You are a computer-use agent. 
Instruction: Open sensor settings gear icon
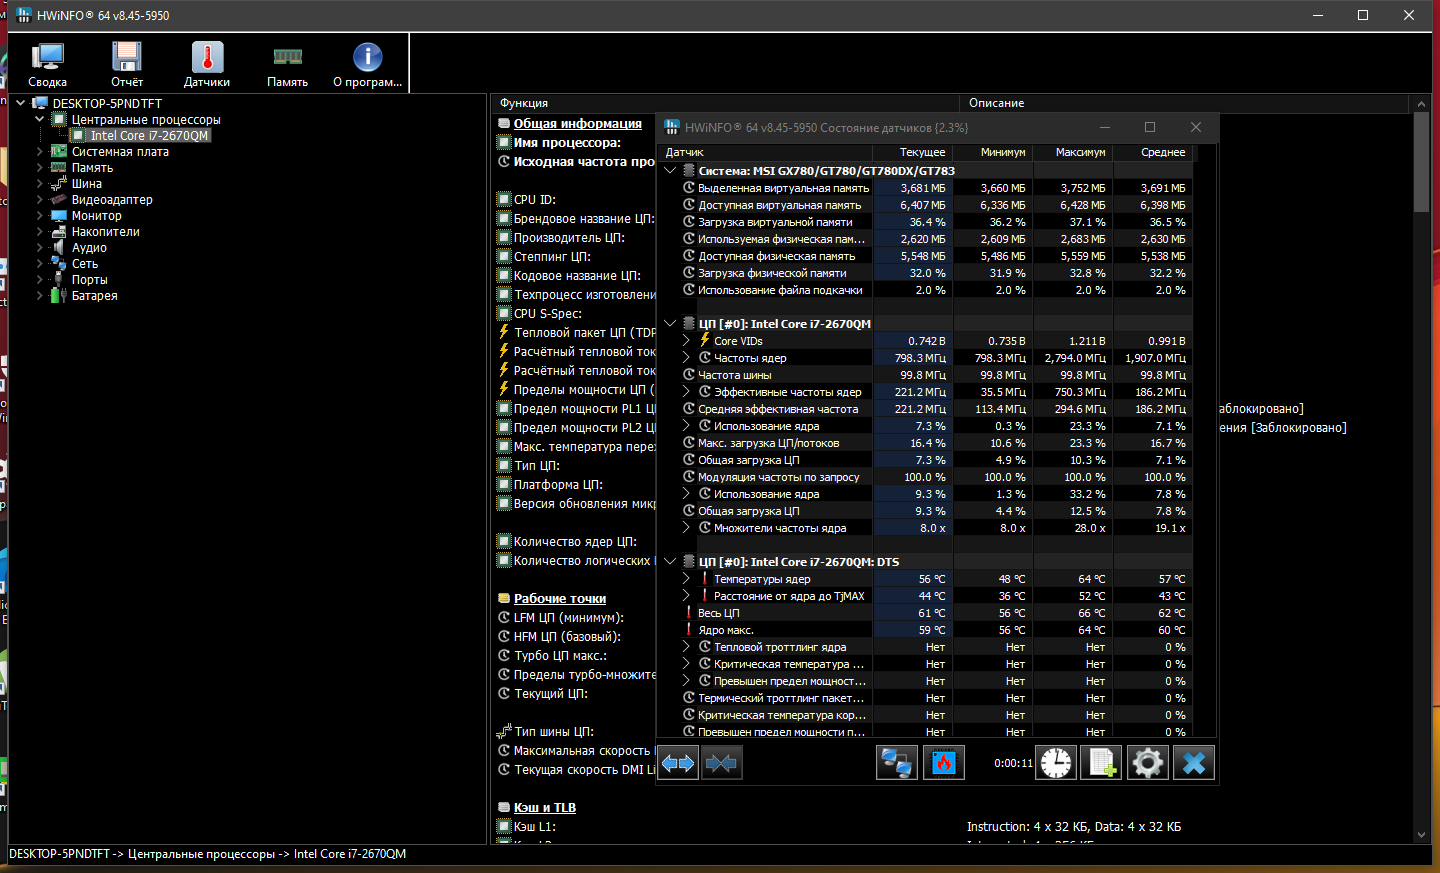tap(1147, 763)
